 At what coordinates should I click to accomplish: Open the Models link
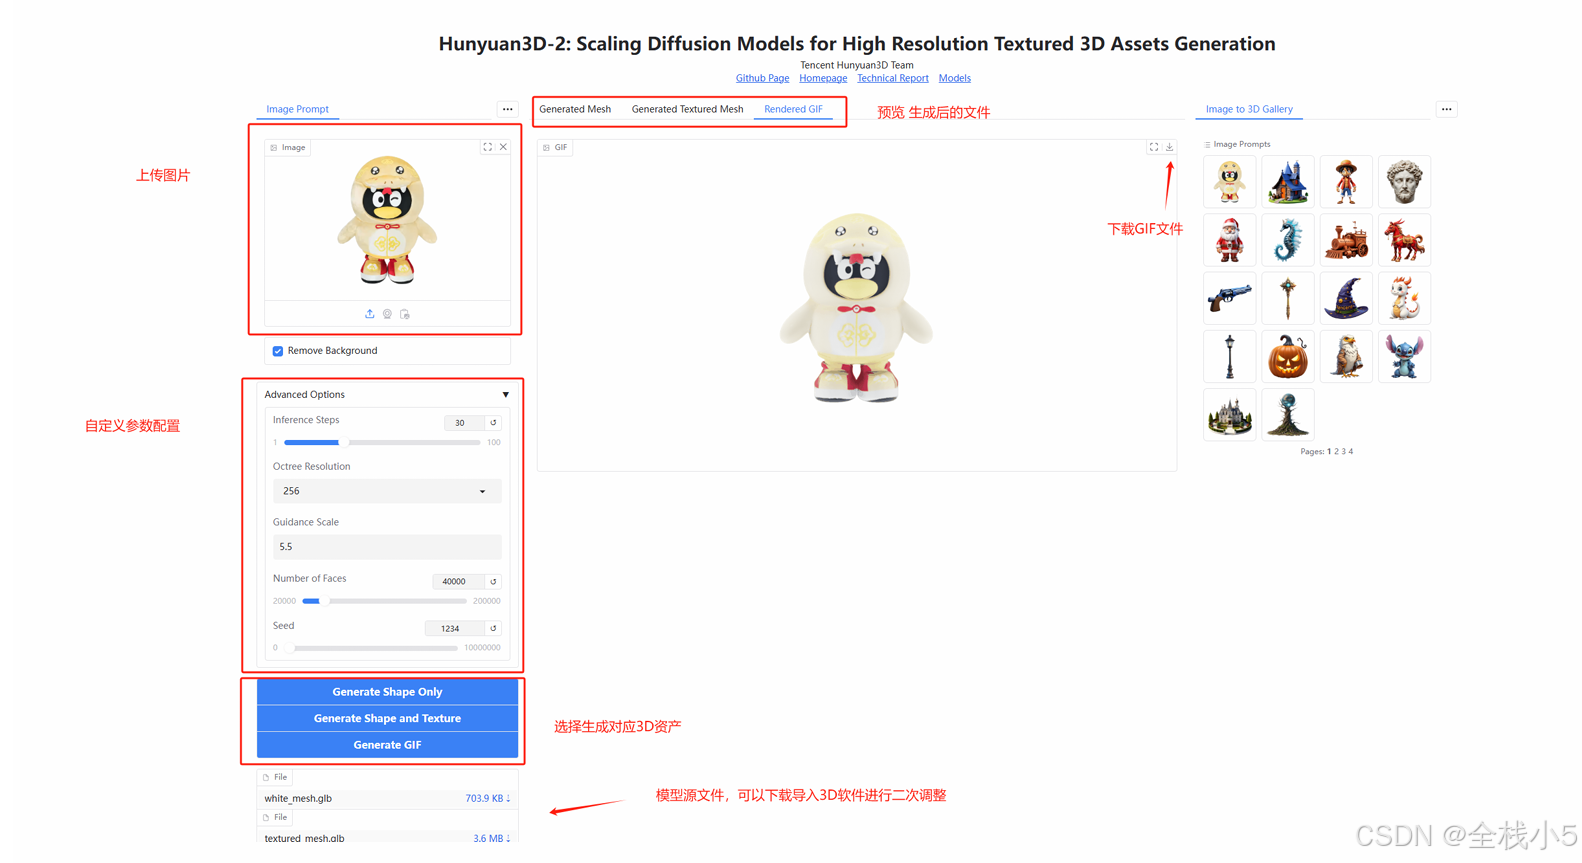pos(954,78)
